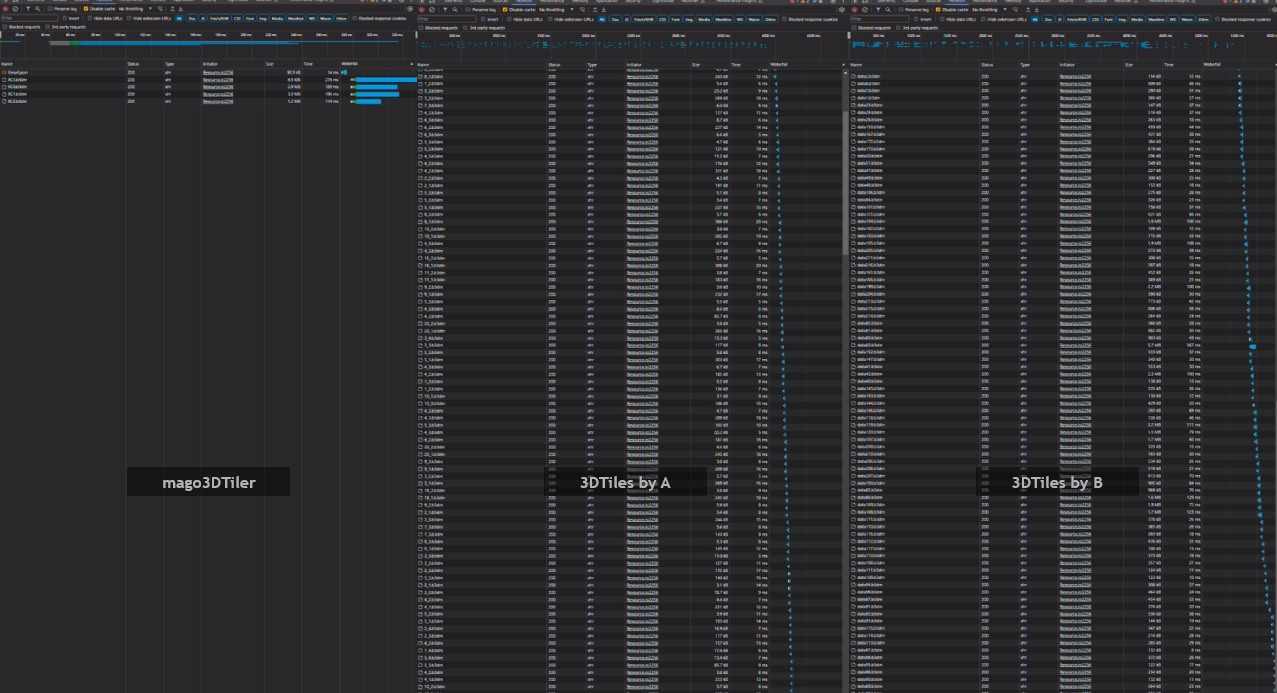Select Media filter in mago3DTiler panel
This screenshot has width=1277, height=693.
point(277,19)
